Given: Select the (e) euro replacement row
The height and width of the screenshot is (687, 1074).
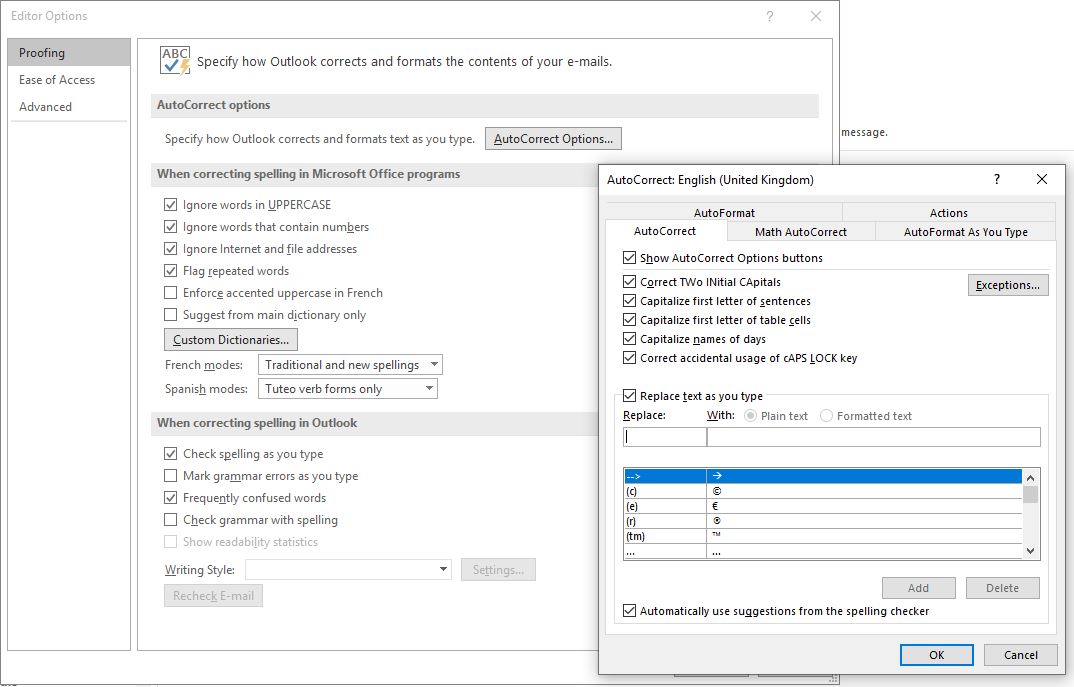Looking at the screenshot, I should coord(823,506).
